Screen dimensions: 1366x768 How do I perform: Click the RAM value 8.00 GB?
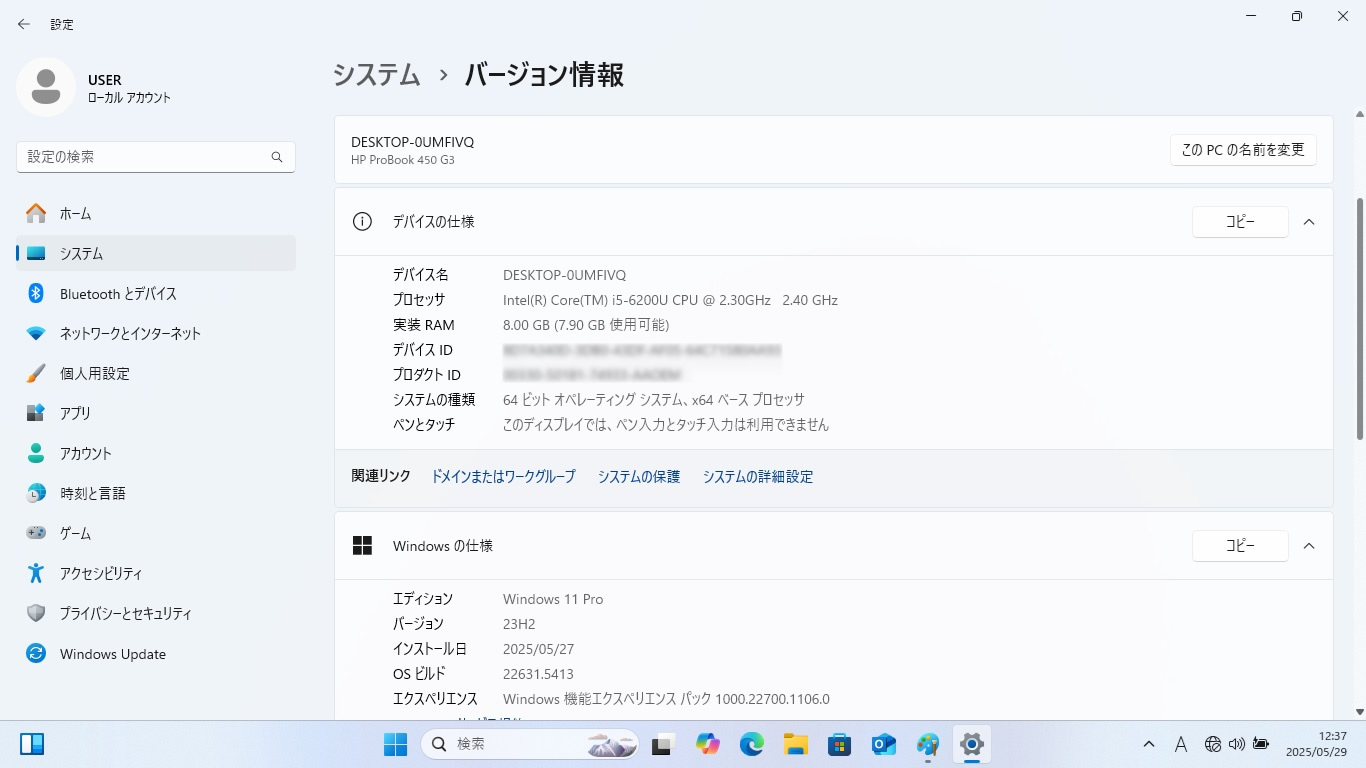586,325
